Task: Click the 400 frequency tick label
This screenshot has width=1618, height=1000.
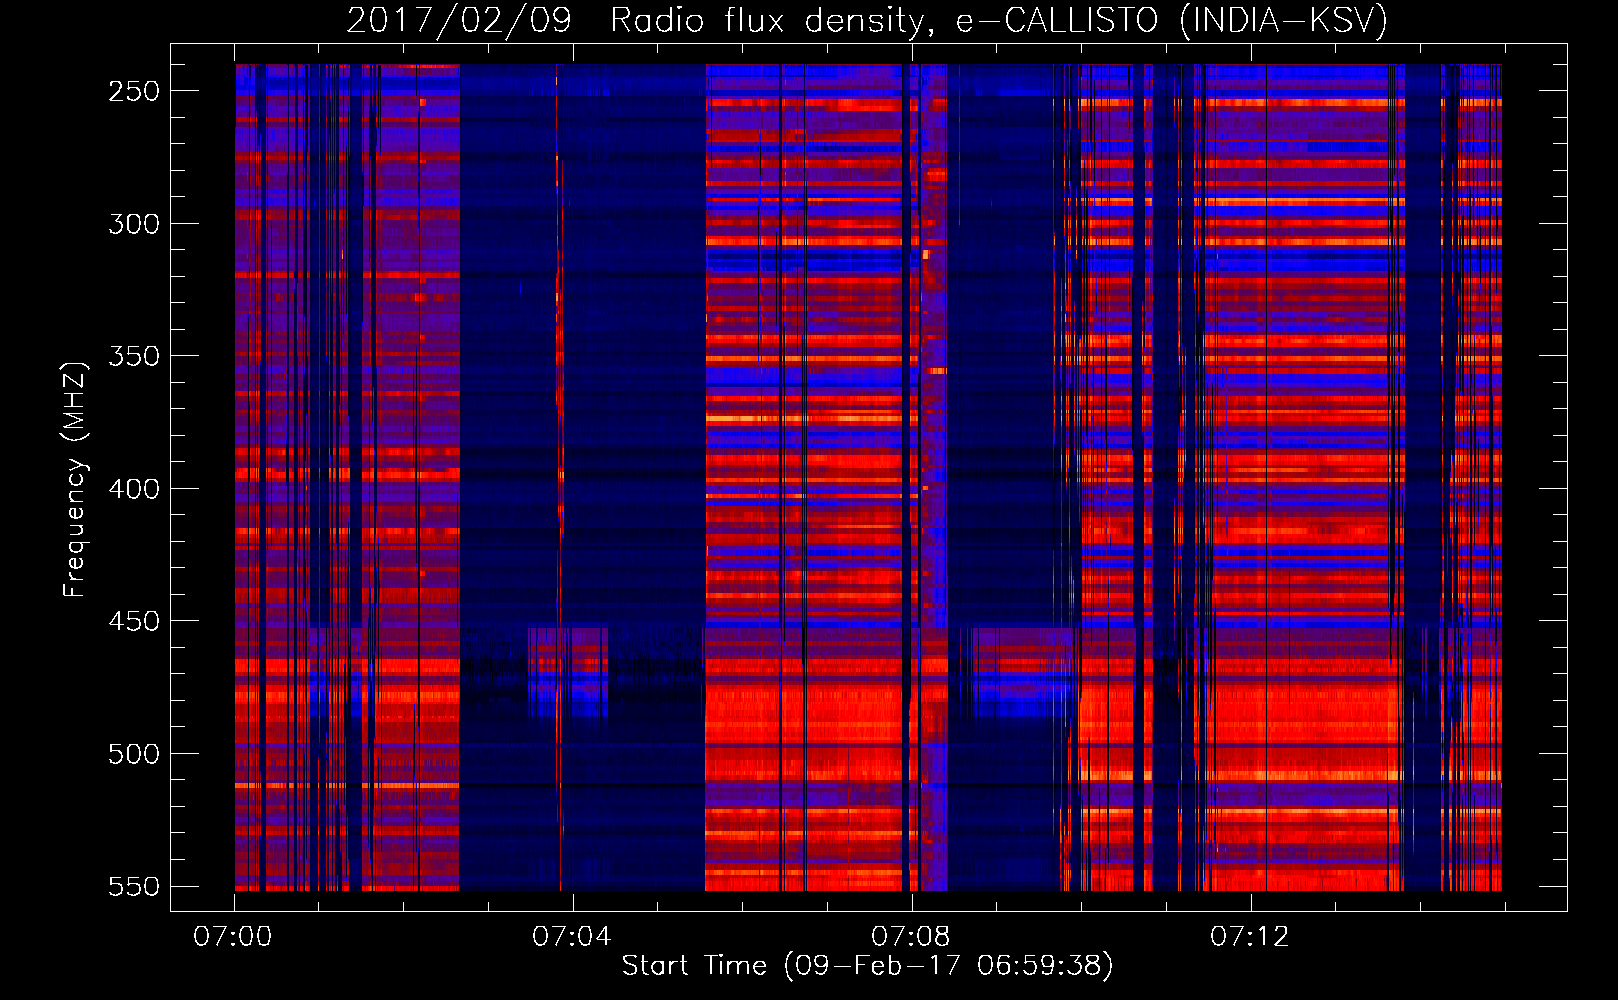Action: pyautogui.click(x=134, y=489)
